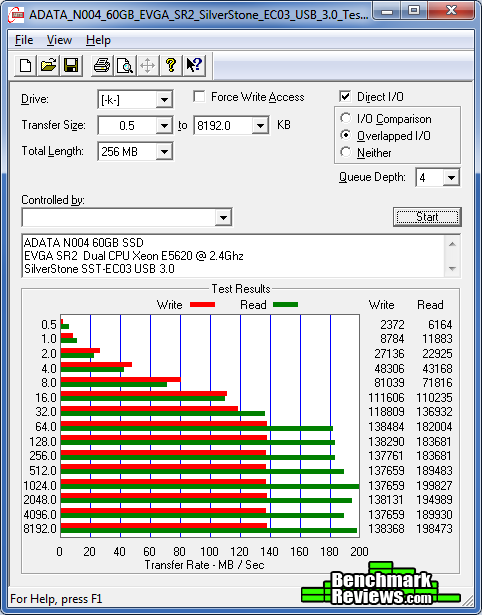The height and width of the screenshot is (615, 482).
Task: Click the 512.0 transfer size row label
Action: (43, 470)
